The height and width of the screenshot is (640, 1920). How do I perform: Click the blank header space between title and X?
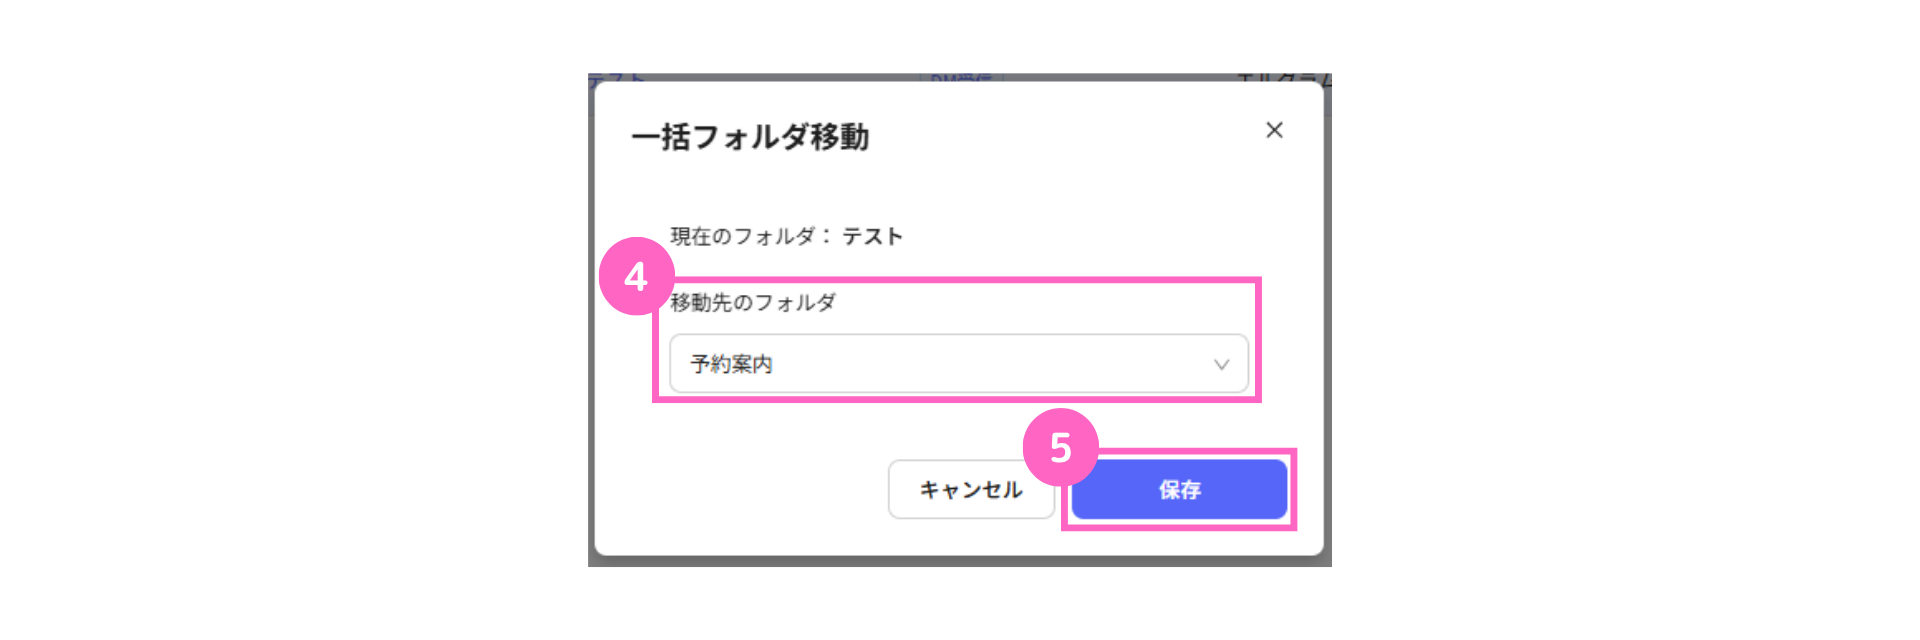1065,136
